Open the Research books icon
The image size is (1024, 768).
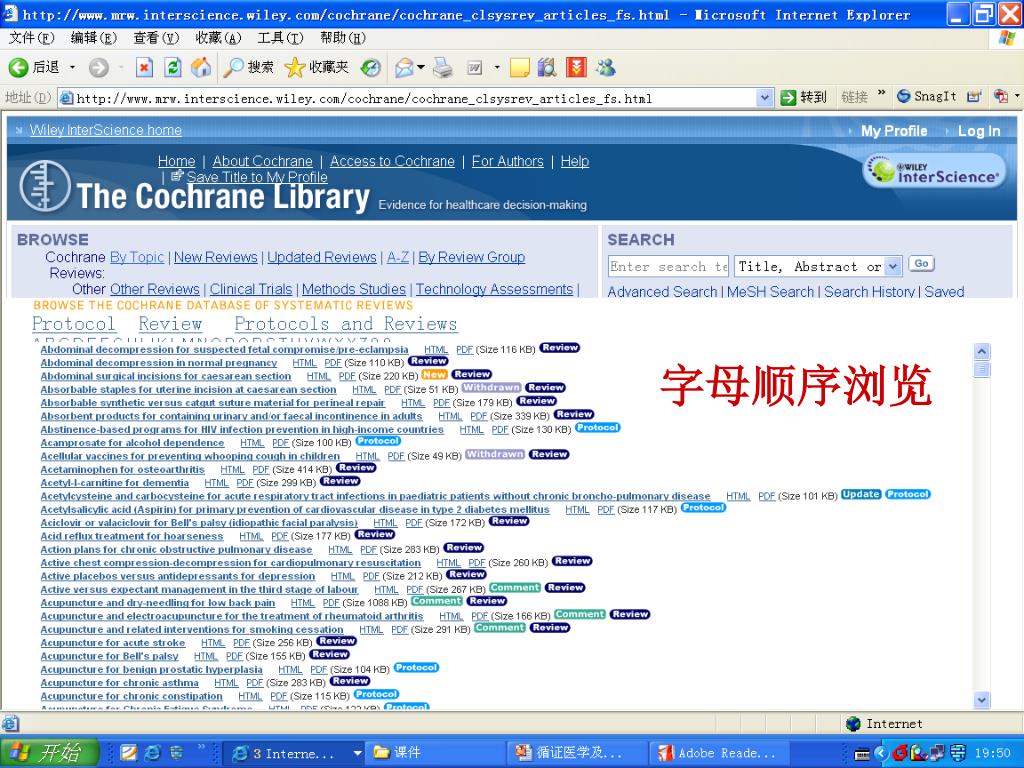[547, 67]
